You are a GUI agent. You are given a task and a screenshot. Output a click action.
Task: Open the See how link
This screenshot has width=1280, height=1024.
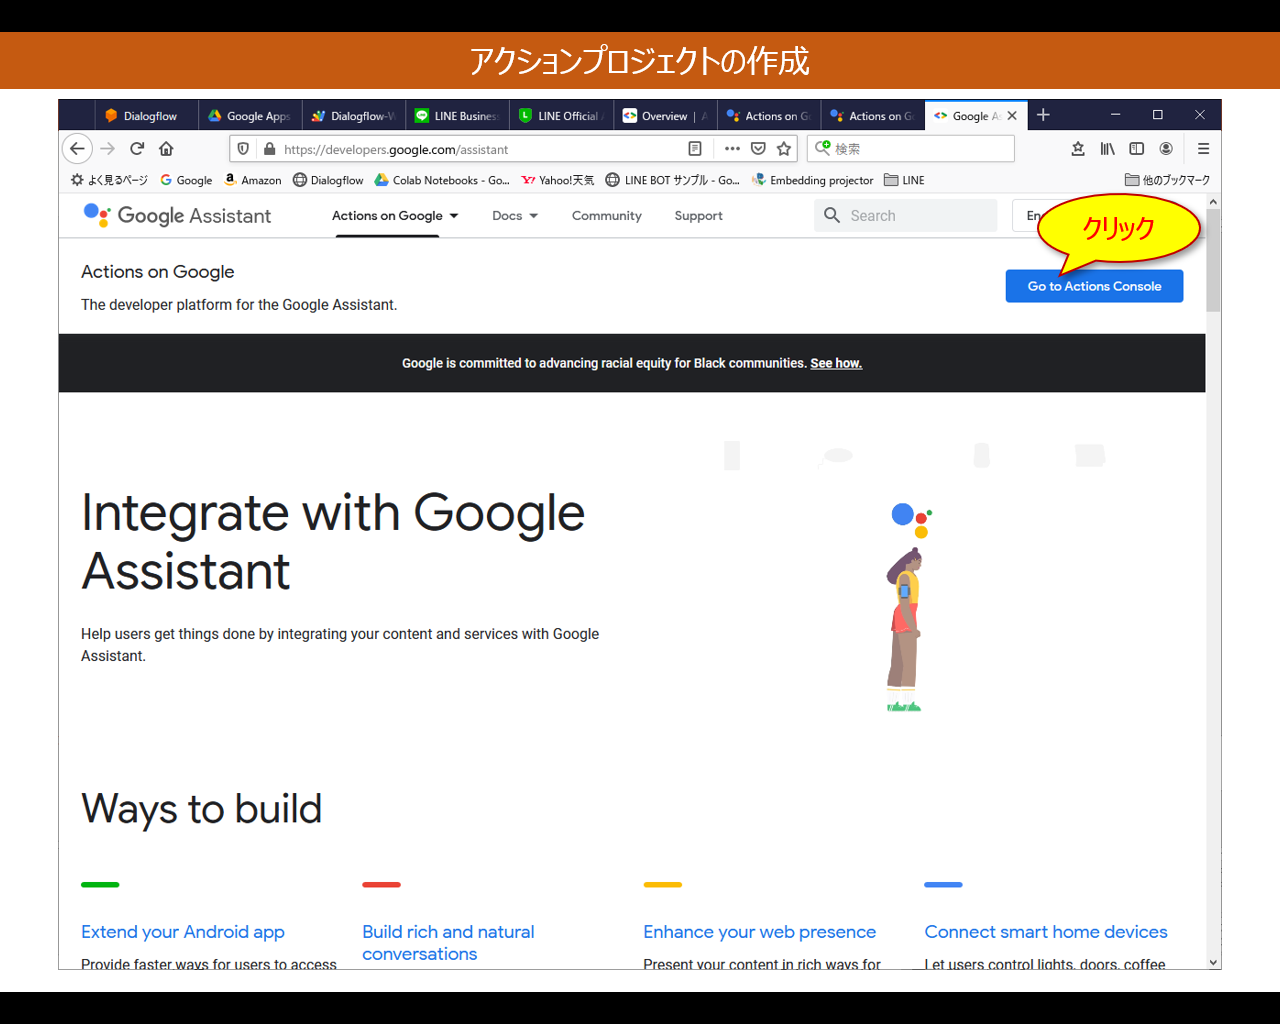(x=836, y=363)
